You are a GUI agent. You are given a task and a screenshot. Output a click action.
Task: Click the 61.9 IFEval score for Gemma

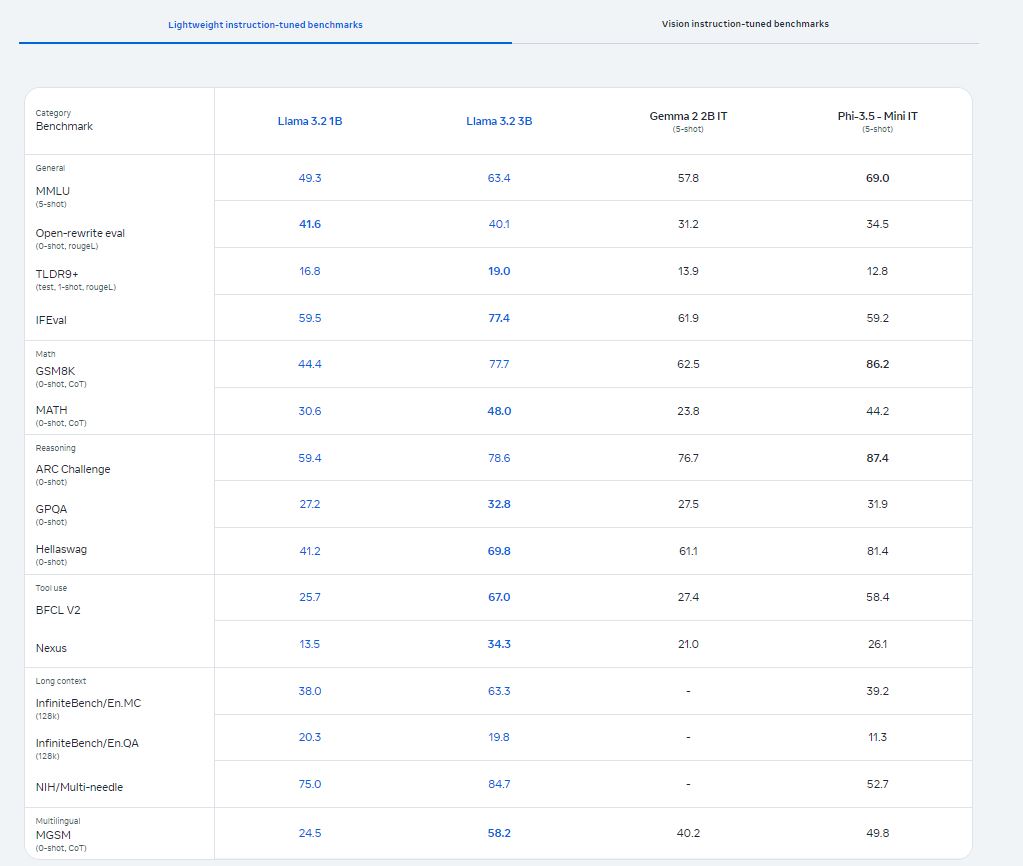[688, 318]
